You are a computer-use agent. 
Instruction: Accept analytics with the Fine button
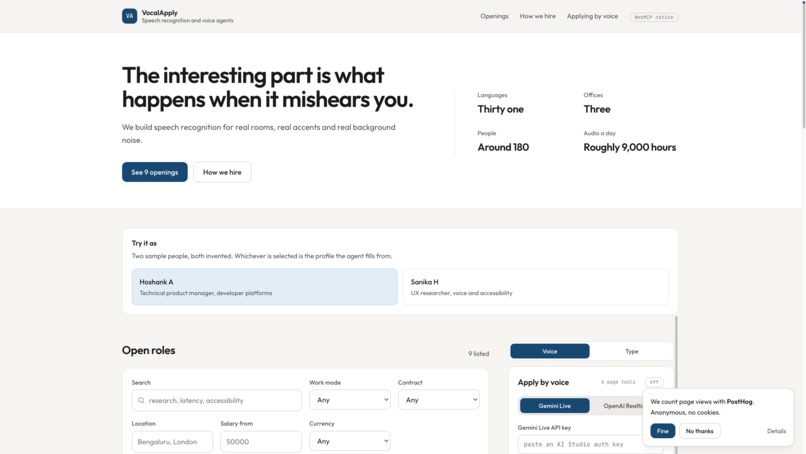(x=663, y=431)
